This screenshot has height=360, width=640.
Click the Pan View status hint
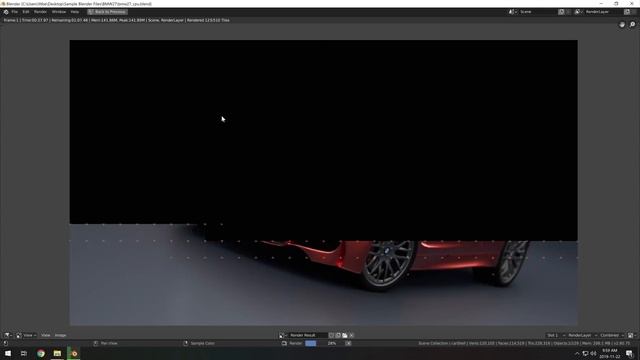(x=105, y=343)
